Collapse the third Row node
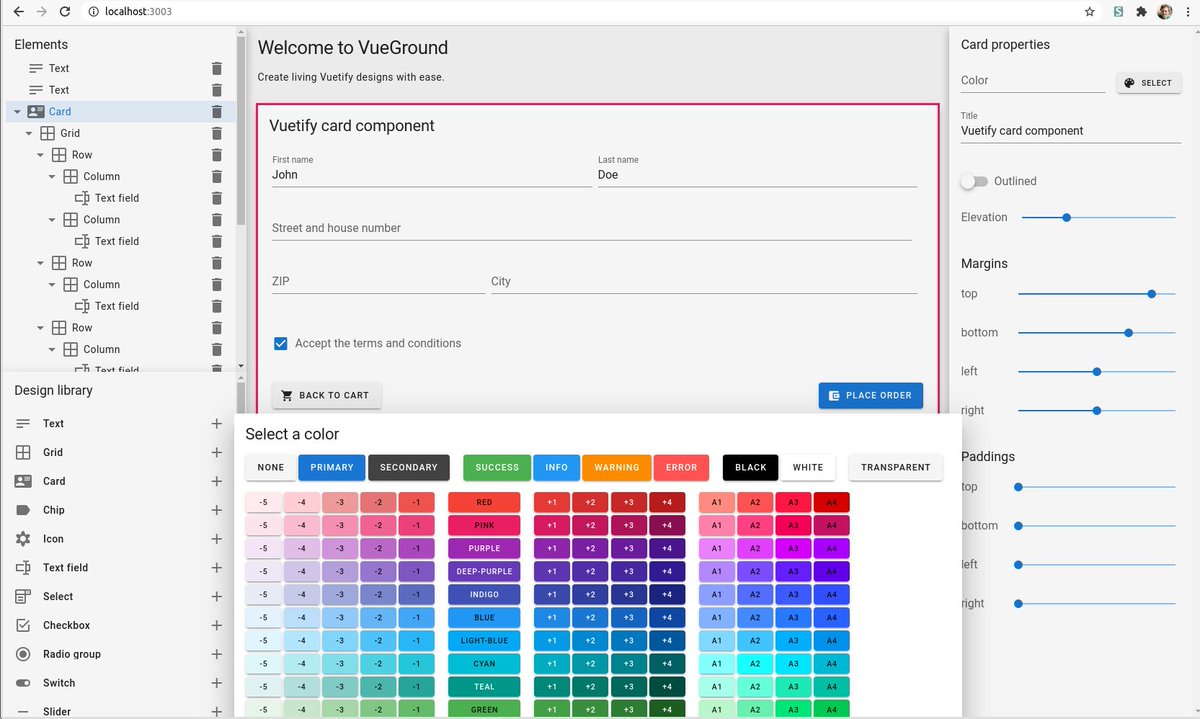 tap(41, 328)
